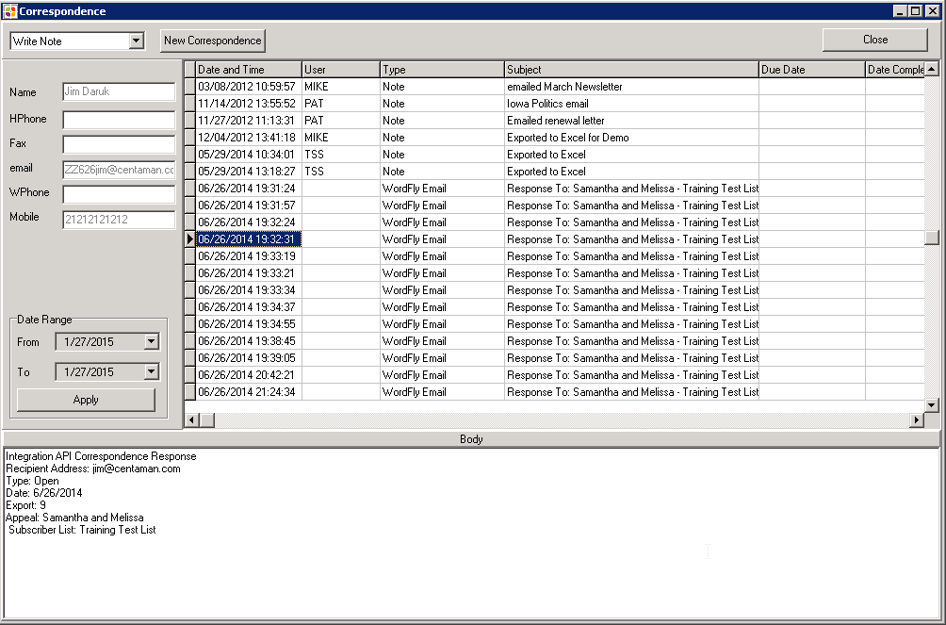Open the From date picker dropdown

[x=151, y=342]
